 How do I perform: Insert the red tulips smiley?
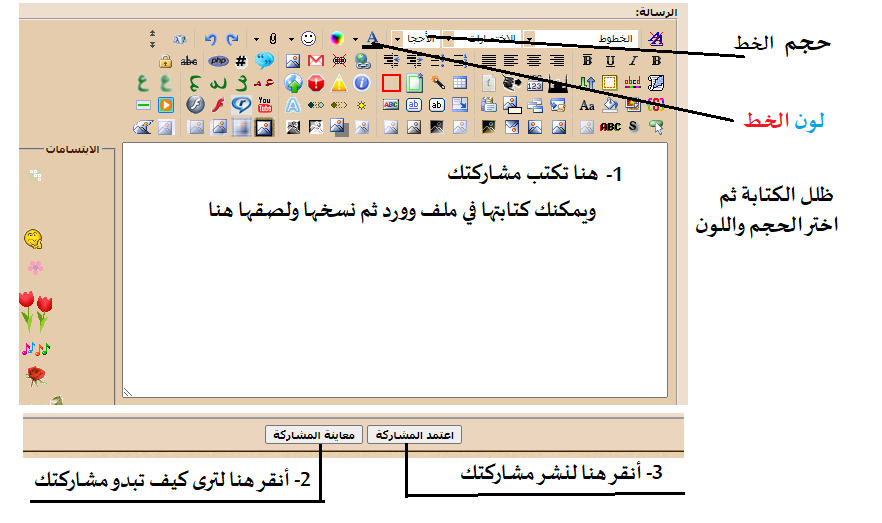click(35, 310)
